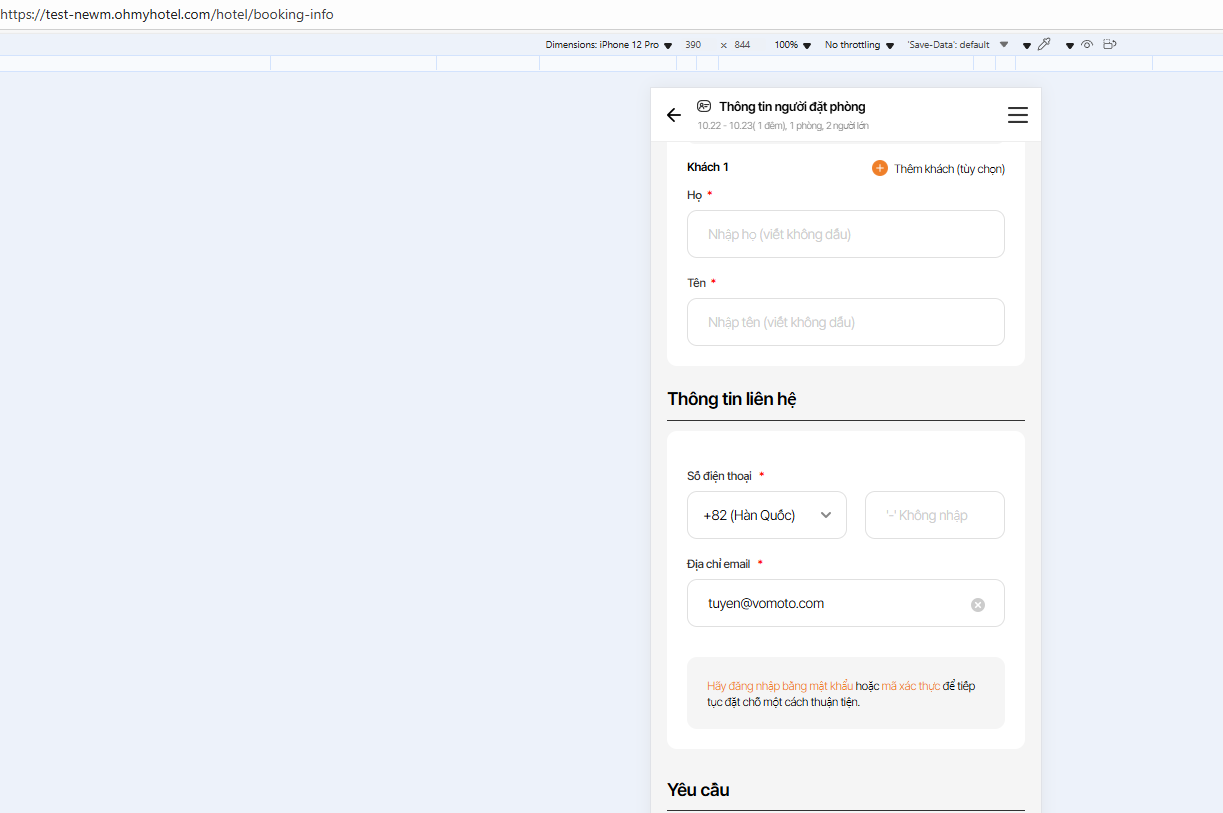Click the email address field tuyen@vomoto.com
The height and width of the screenshot is (813, 1223).
tap(846, 603)
